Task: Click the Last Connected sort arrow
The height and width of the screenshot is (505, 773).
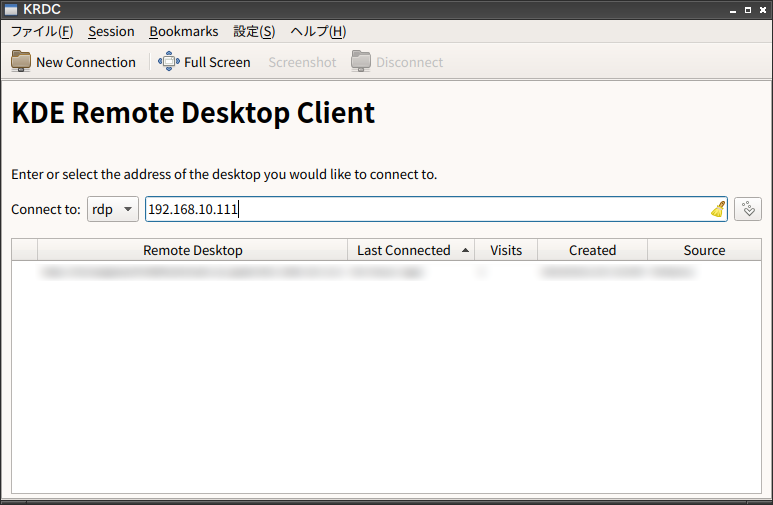Action: pos(465,250)
